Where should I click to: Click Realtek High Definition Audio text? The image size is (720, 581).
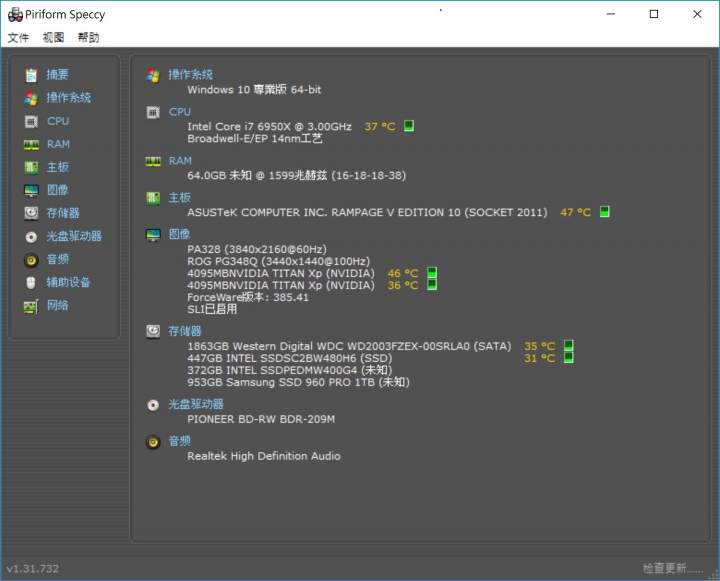coord(264,456)
